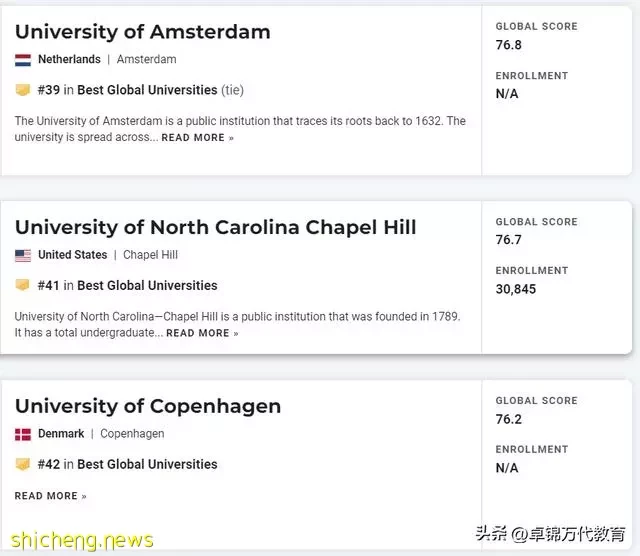Click Best Global Universities link for #41
This screenshot has width=640, height=556.
pyautogui.click(x=147, y=285)
